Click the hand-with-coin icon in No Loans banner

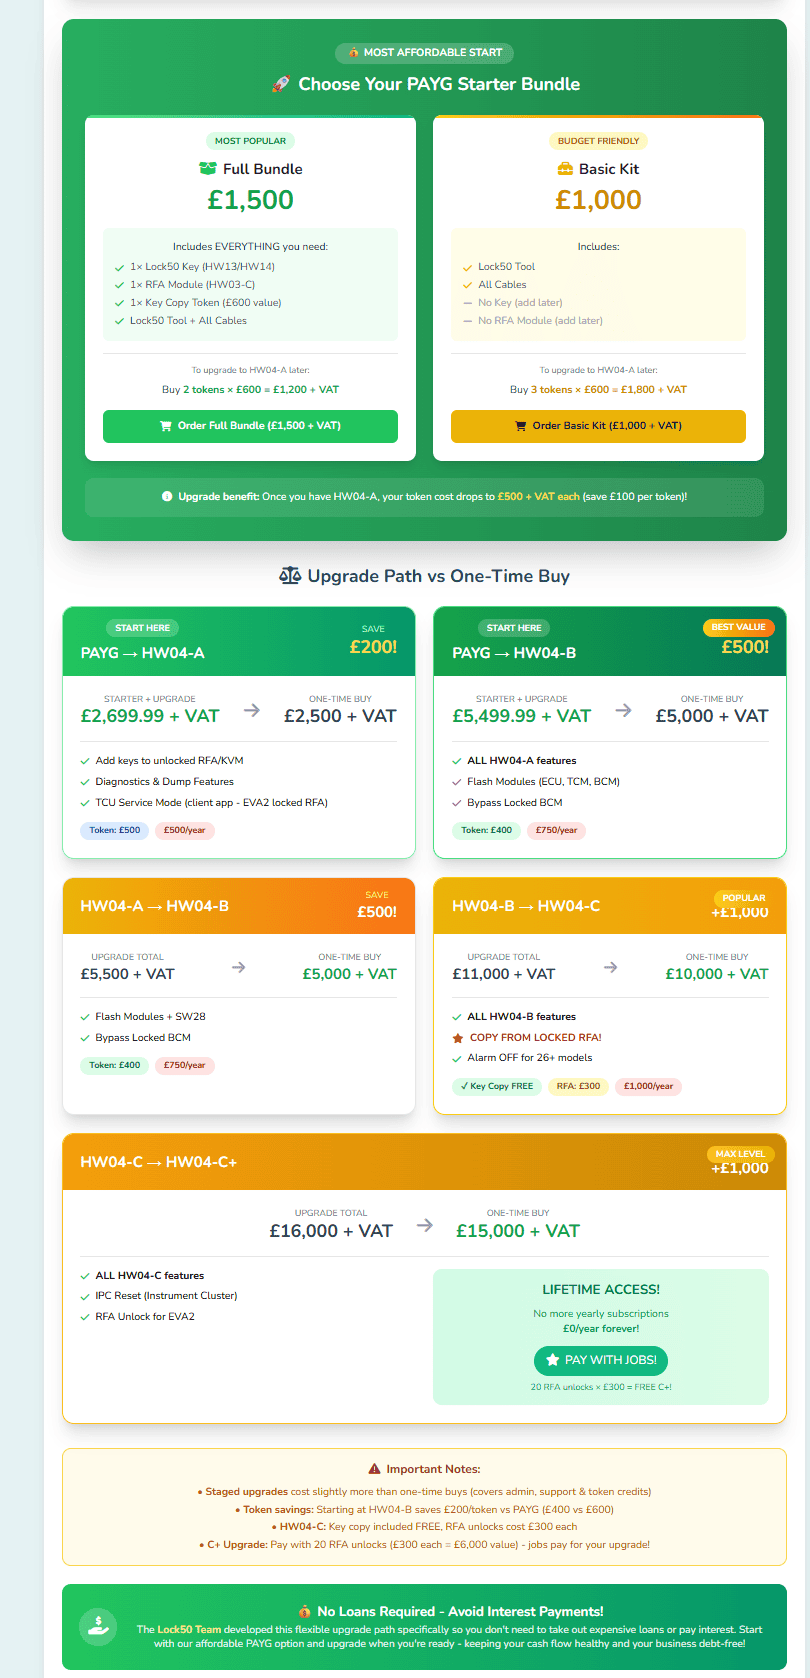pyautogui.click(x=98, y=1626)
